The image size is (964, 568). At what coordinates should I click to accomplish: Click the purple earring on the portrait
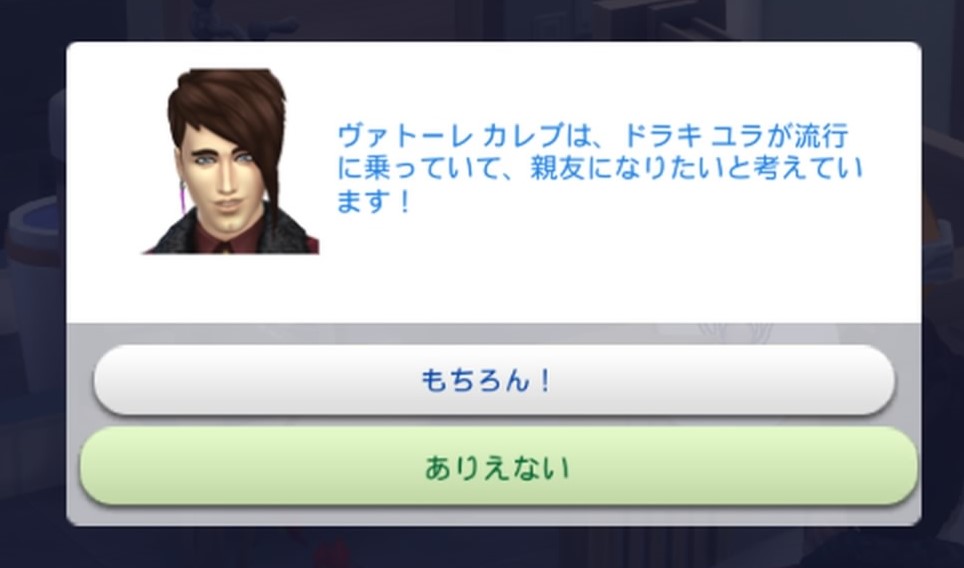pyautogui.click(x=183, y=195)
